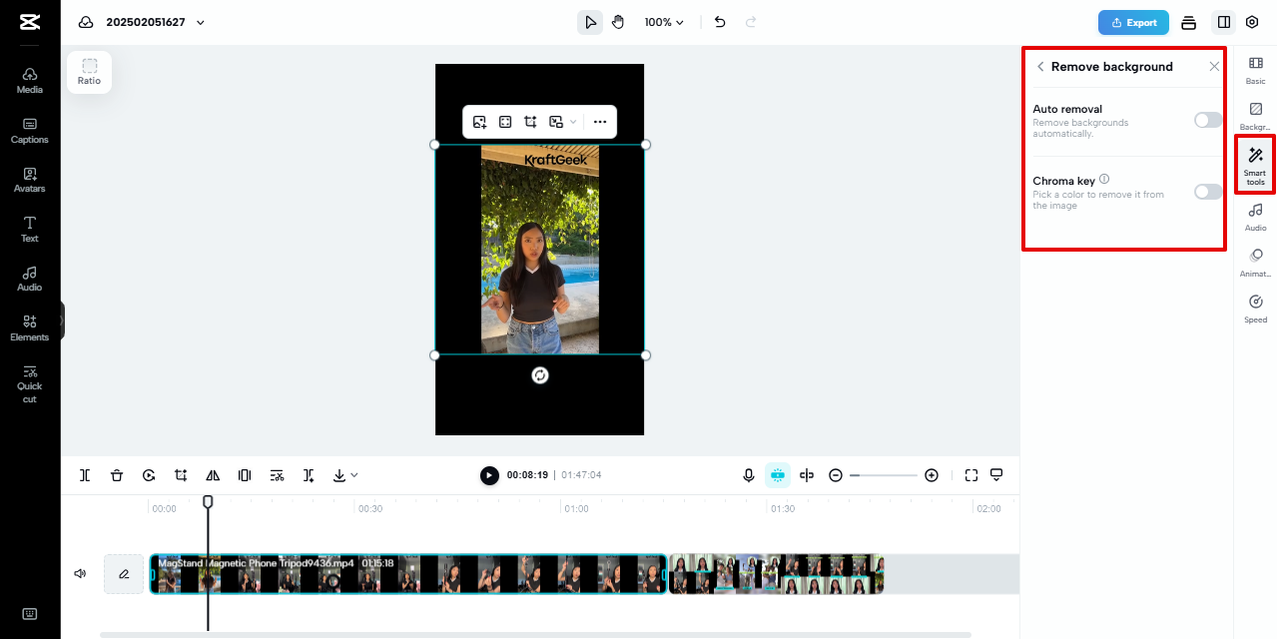Toggle the panel layout icon in top bar
1280x639 pixels.
[x=1223, y=22]
